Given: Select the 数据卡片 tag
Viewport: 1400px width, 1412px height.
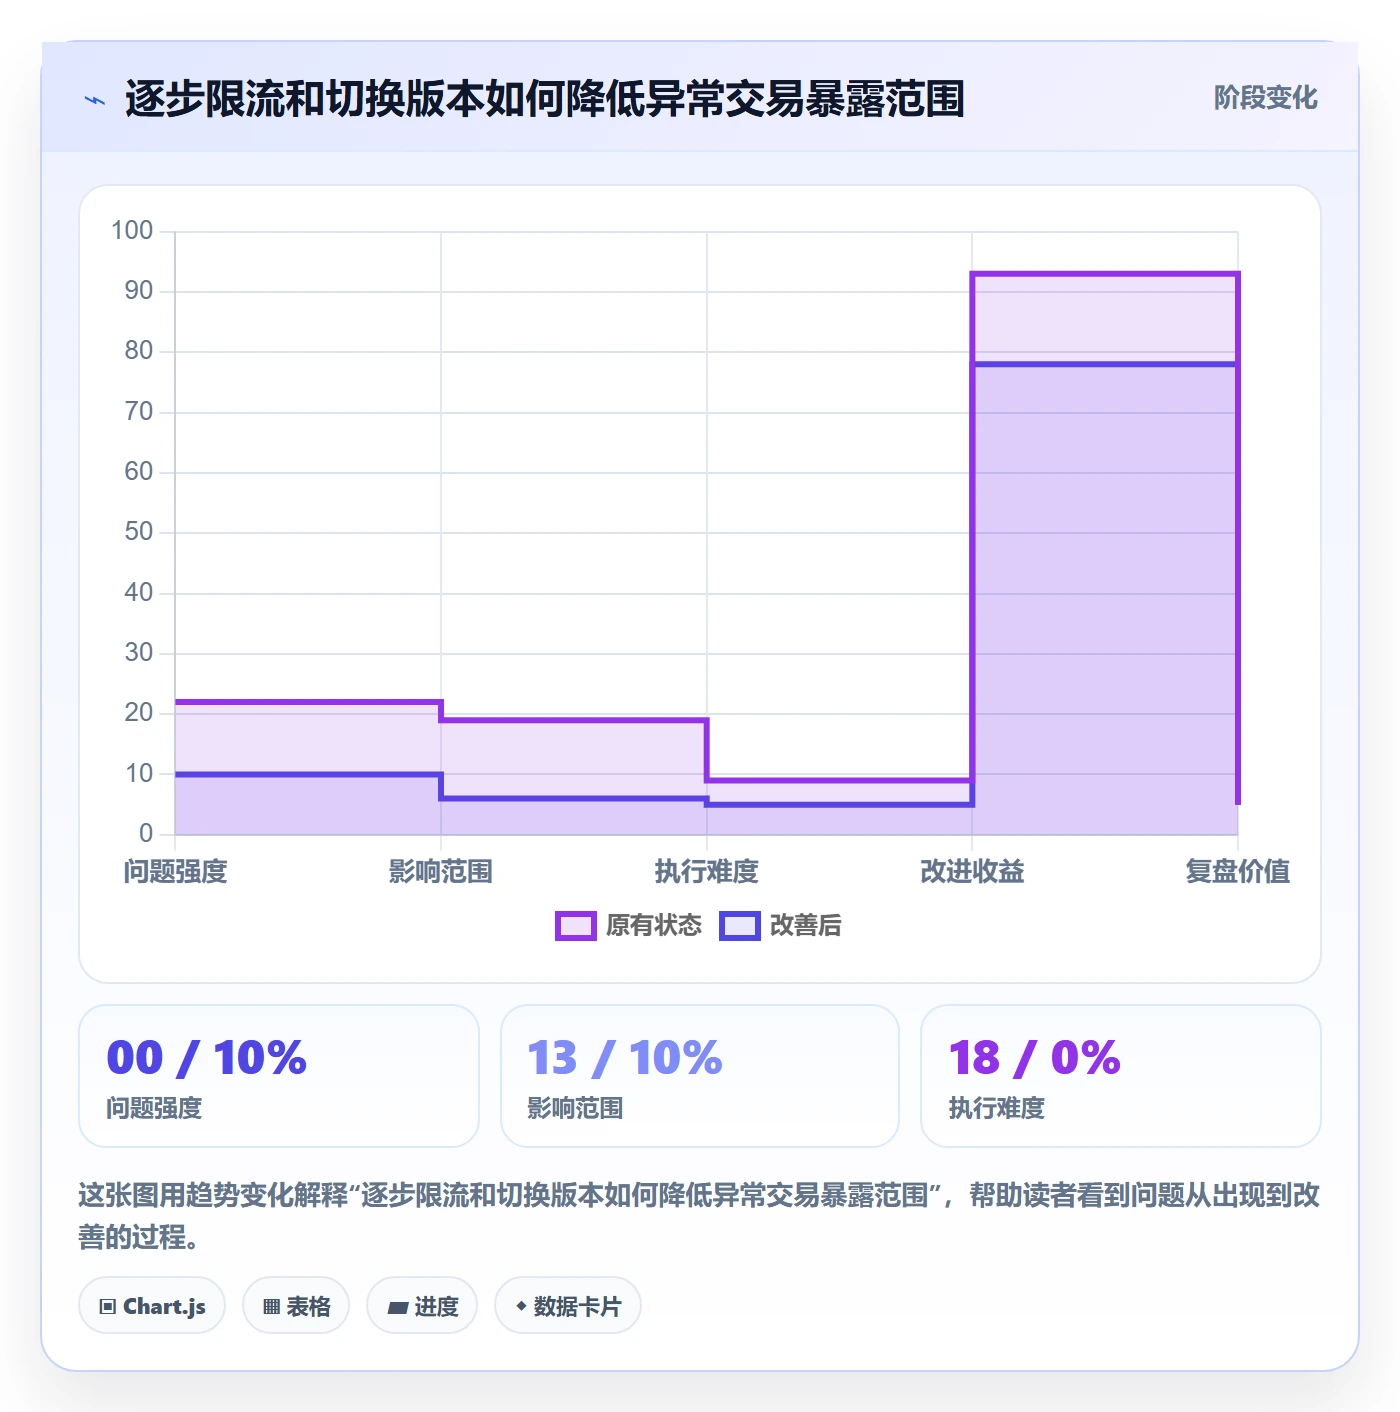Looking at the screenshot, I should 568,1305.
